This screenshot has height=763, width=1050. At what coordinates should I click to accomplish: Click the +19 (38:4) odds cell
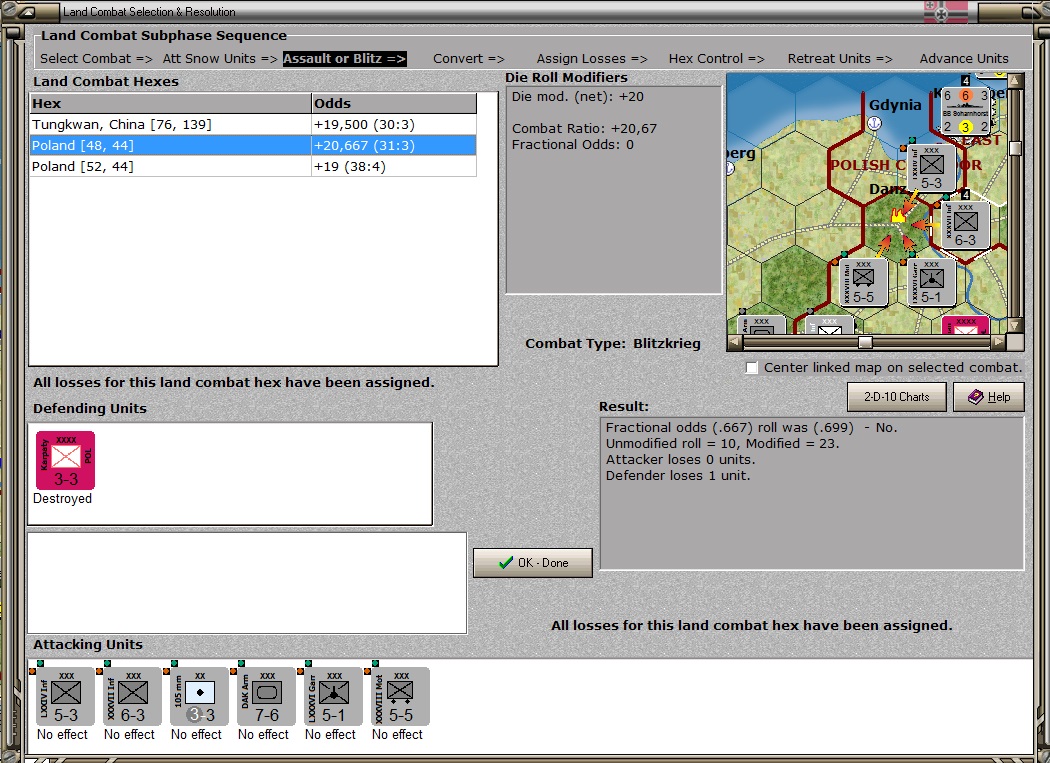(x=394, y=166)
